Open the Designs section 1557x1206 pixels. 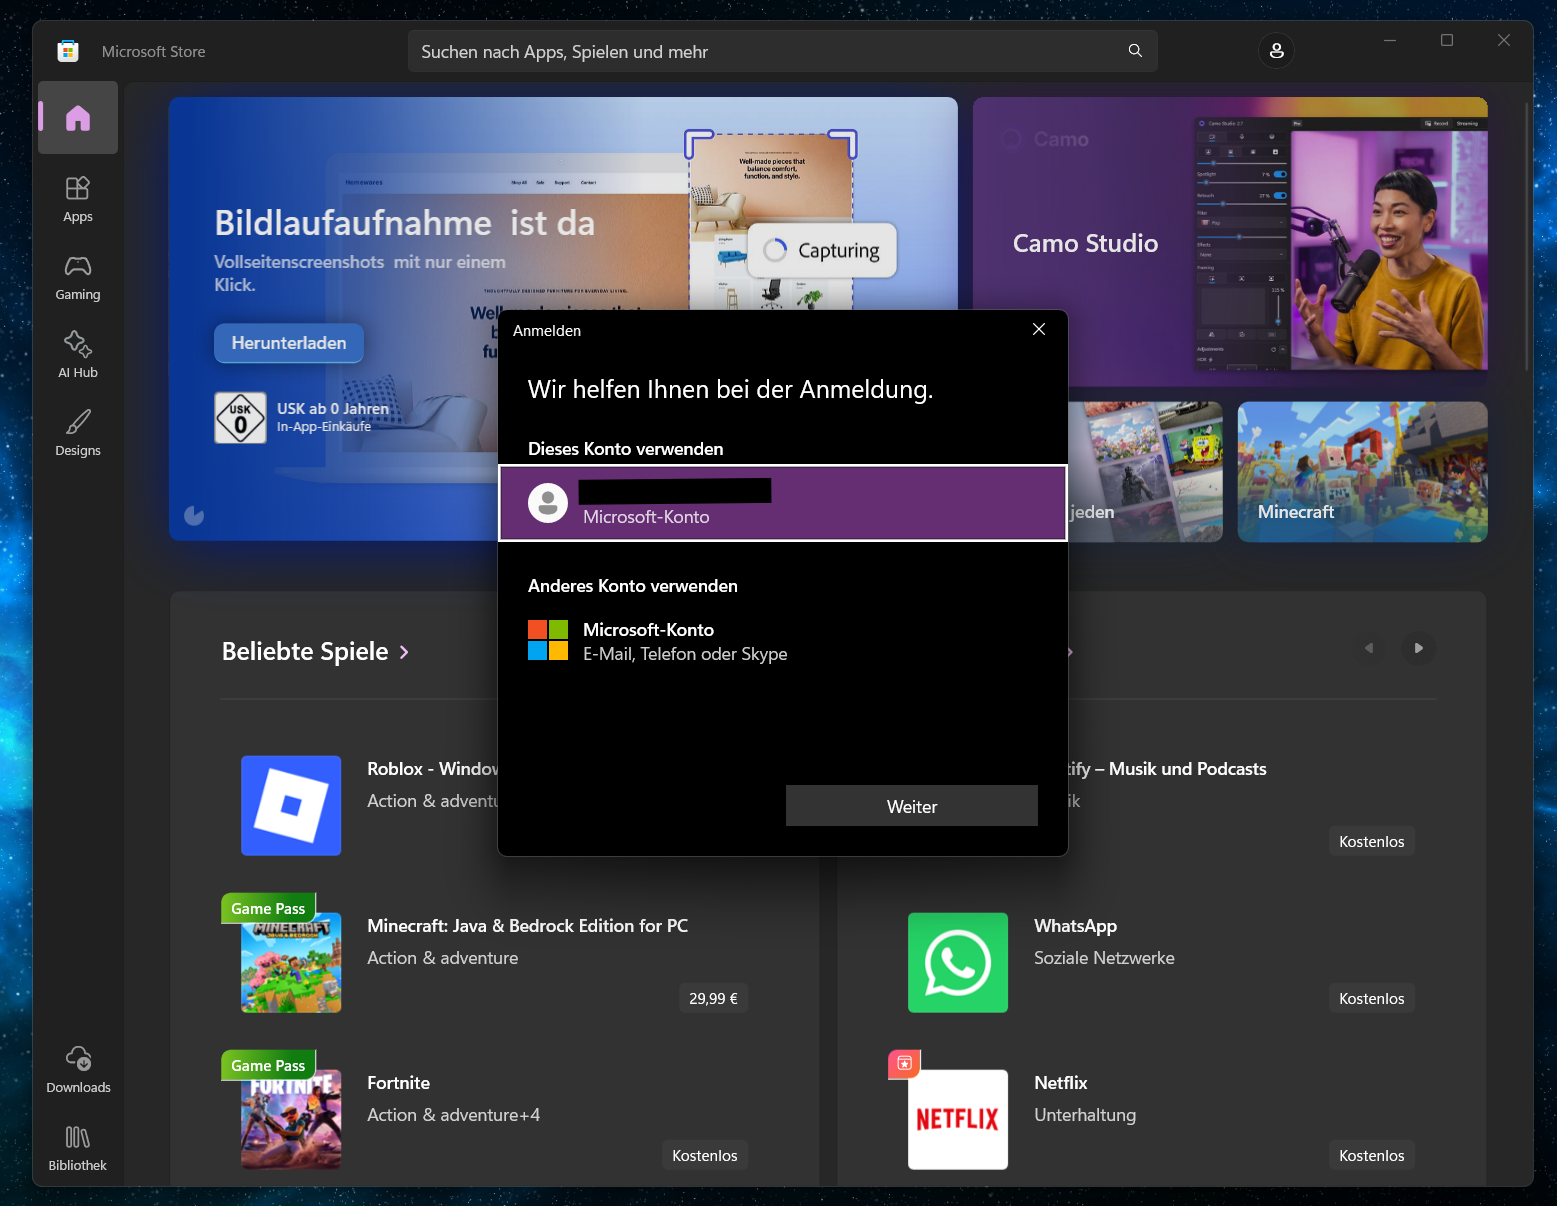pyautogui.click(x=78, y=433)
